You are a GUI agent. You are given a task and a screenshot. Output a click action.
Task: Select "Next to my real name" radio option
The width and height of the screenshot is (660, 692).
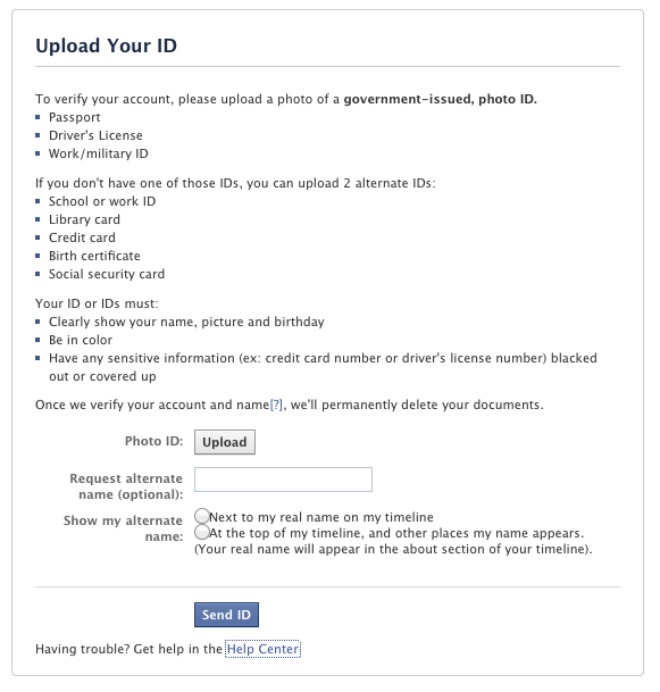202,516
